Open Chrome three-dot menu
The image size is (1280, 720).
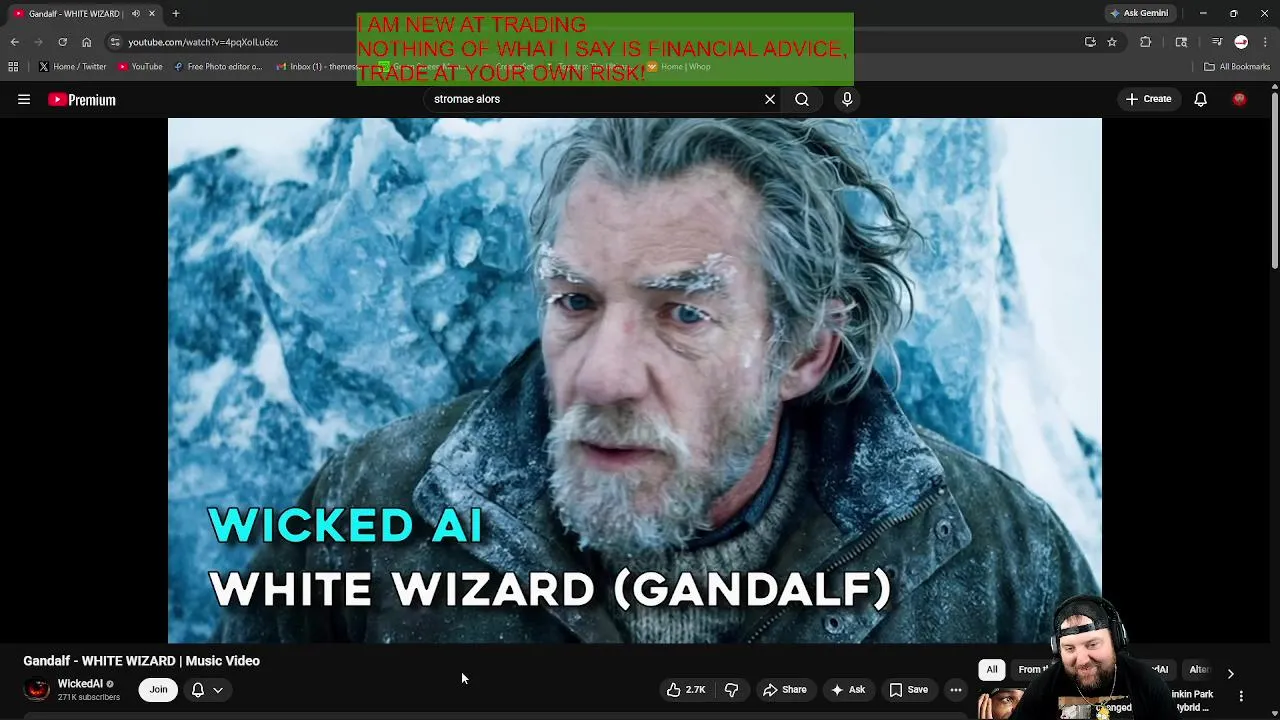(1265, 42)
